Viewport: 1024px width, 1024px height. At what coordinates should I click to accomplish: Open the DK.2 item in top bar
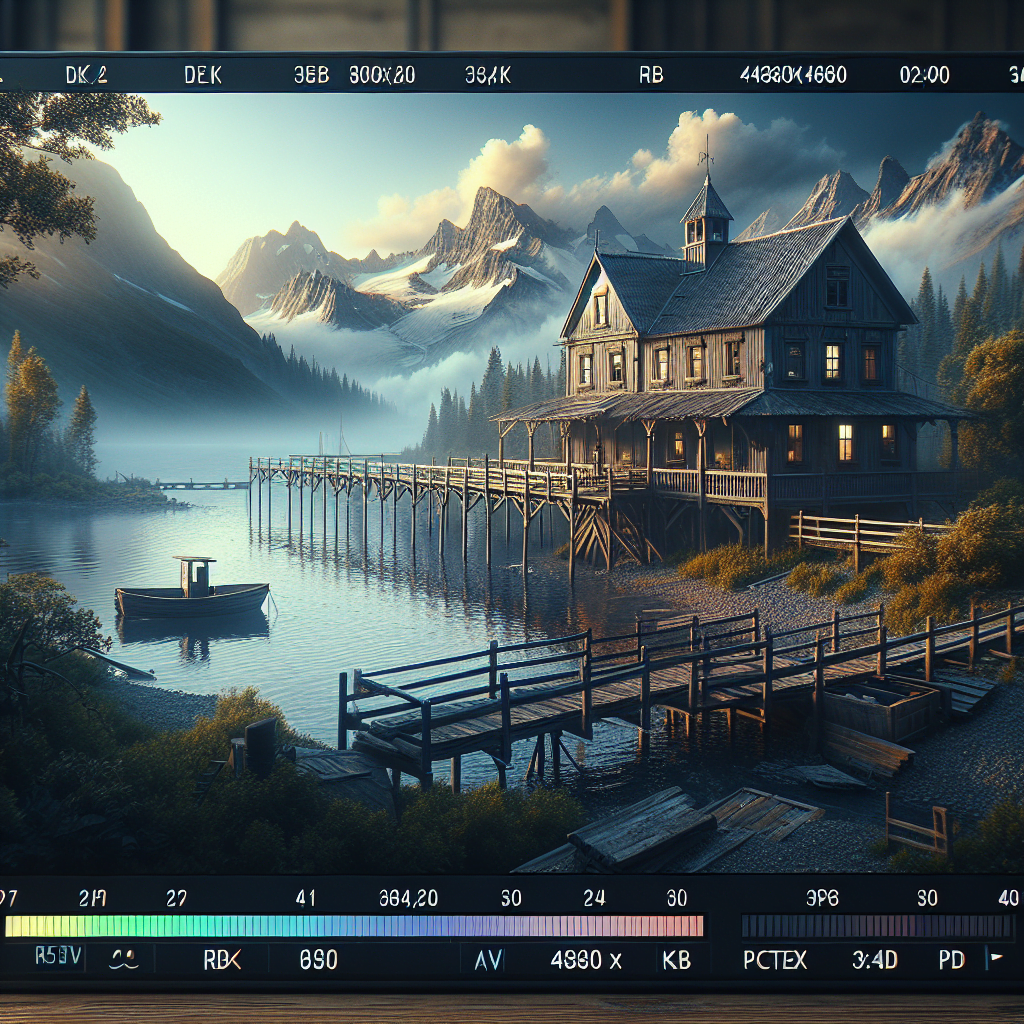(86, 75)
